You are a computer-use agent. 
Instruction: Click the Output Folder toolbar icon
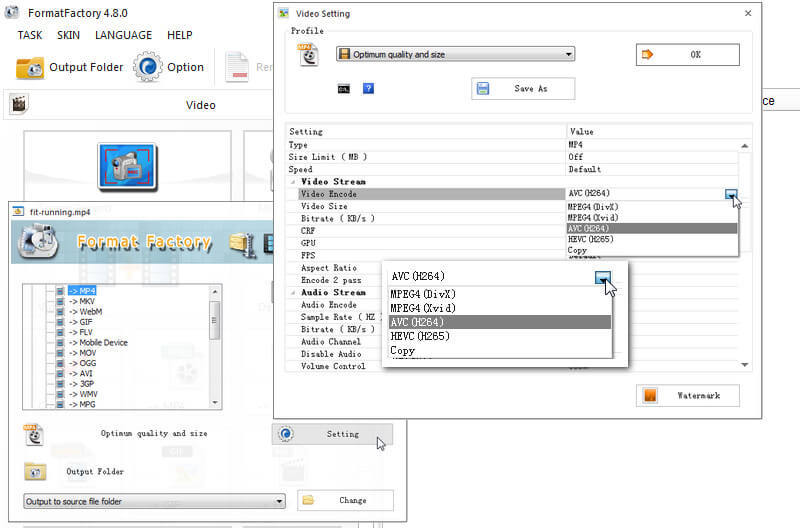coord(30,68)
